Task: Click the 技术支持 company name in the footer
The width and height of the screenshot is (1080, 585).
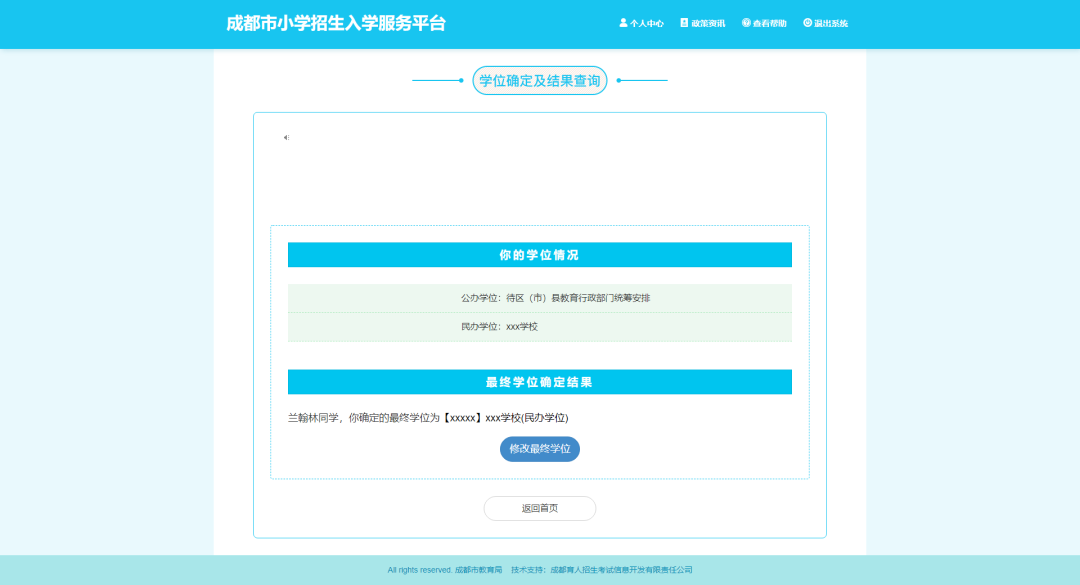Action: [x=621, y=570]
